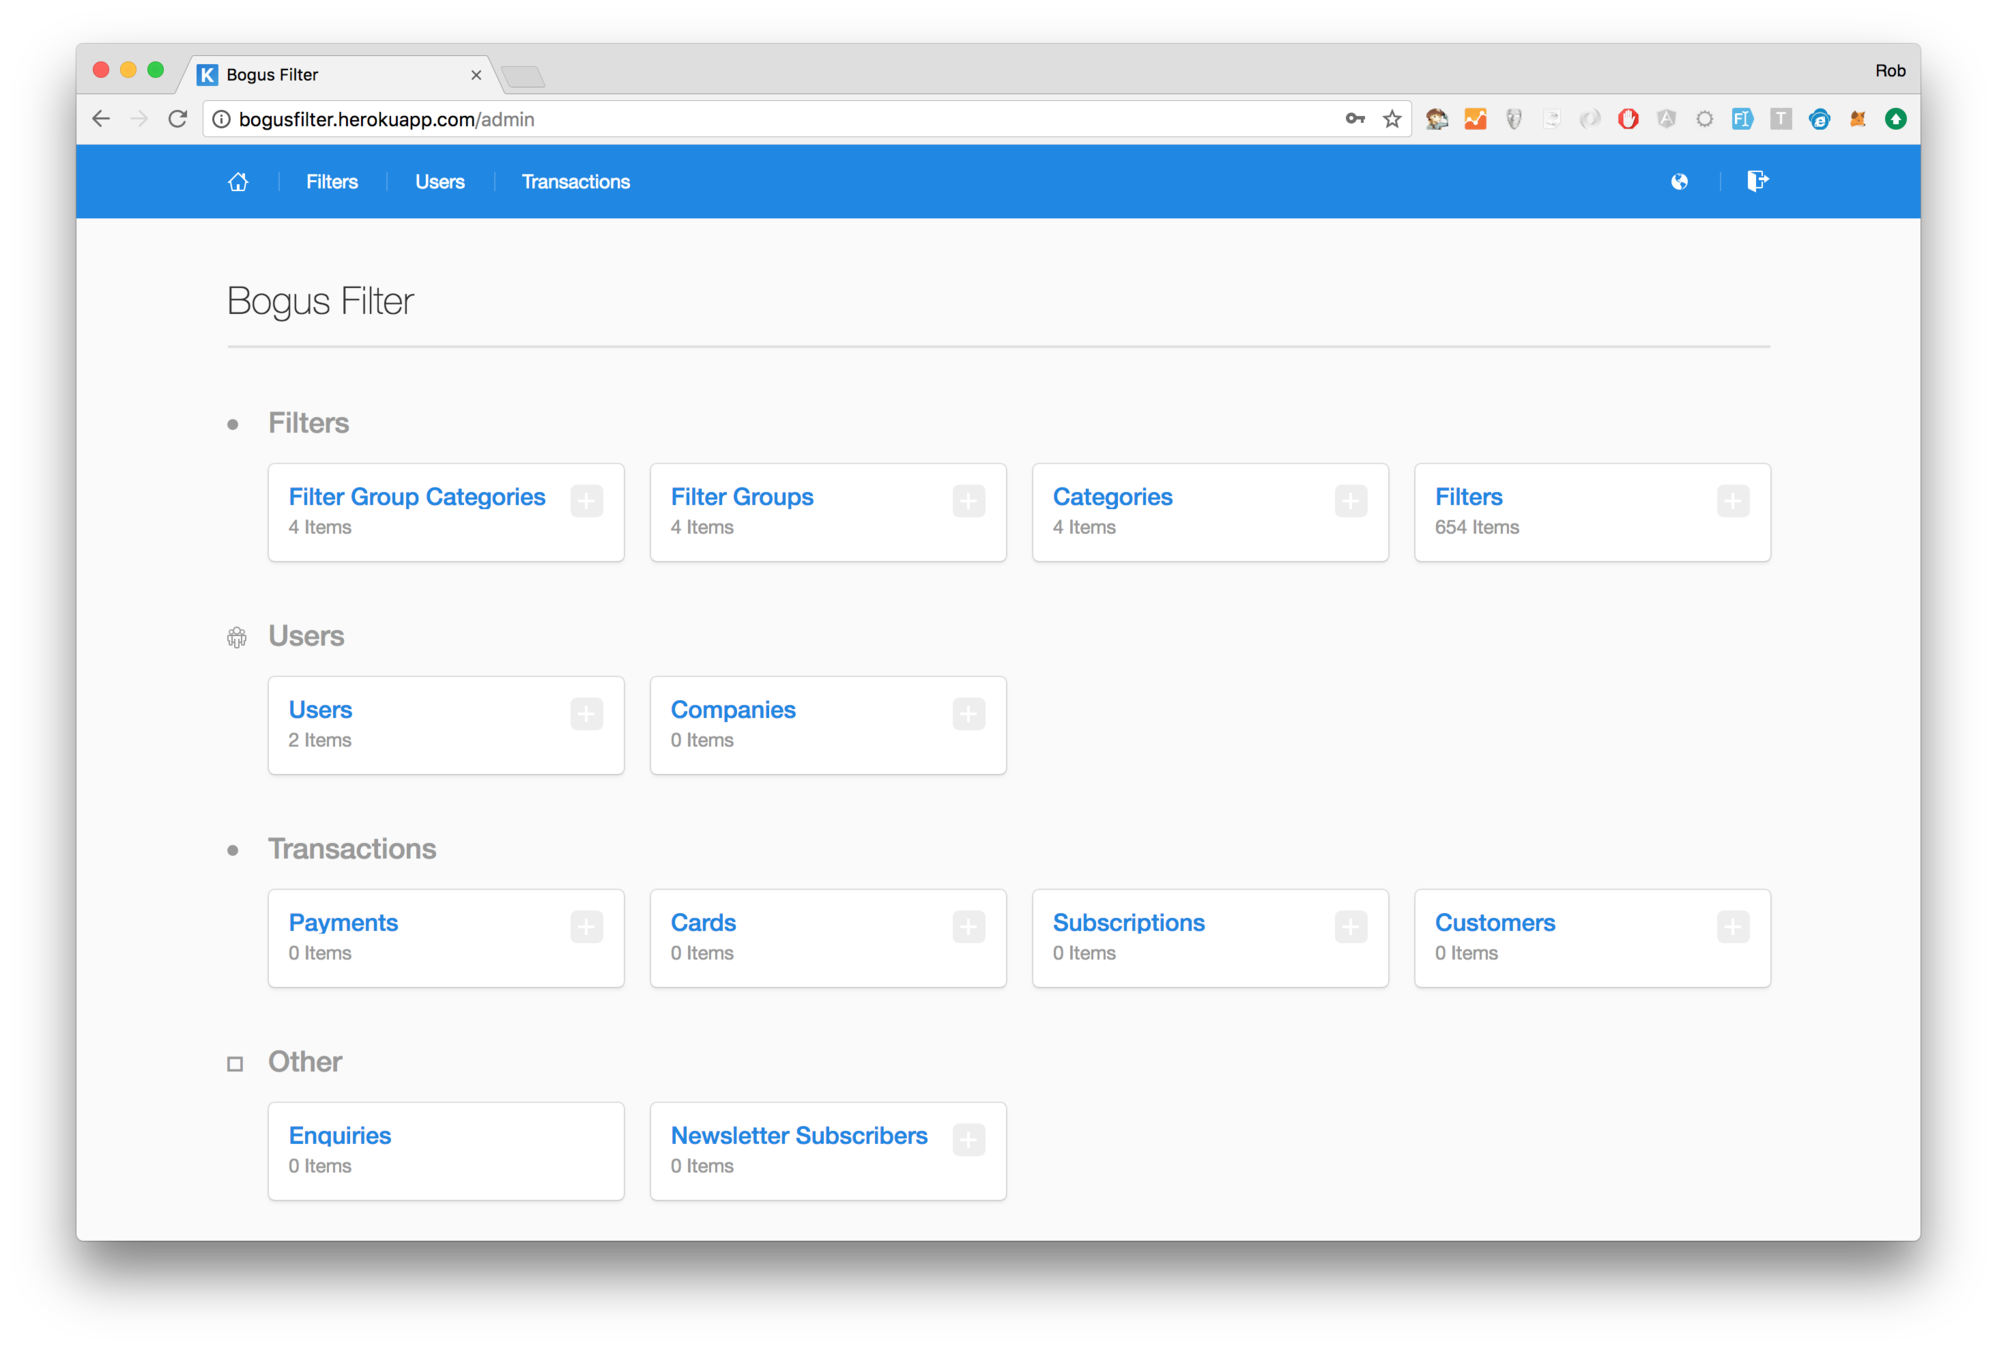The height and width of the screenshot is (1350, 1997).
Task: Click plus icon on Filters card
Action: 1732,501
